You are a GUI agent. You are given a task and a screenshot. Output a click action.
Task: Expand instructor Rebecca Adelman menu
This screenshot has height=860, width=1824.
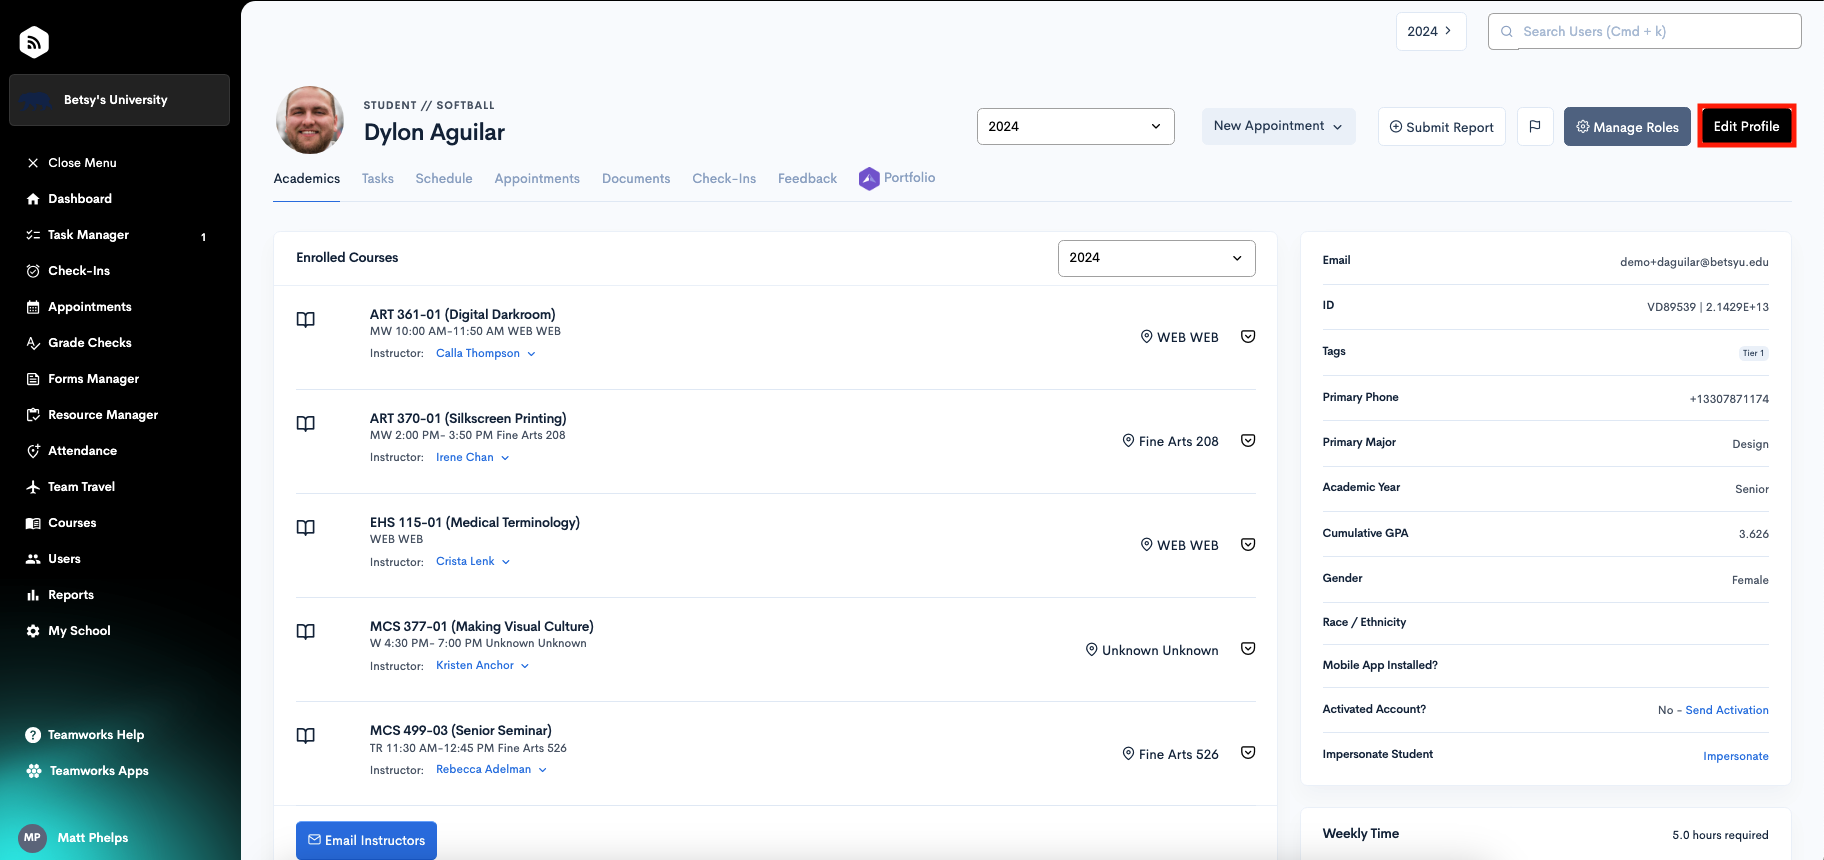pyautogui.click(x=492, y=770)
